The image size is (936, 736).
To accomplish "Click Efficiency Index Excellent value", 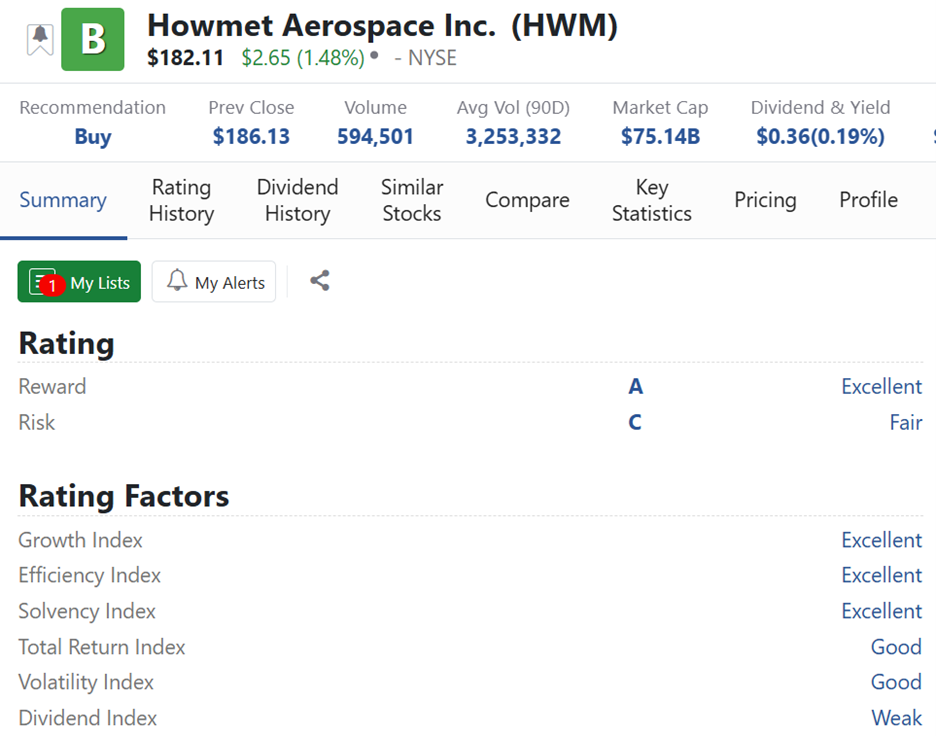I will pyautogui.click(x=882, y=575).
